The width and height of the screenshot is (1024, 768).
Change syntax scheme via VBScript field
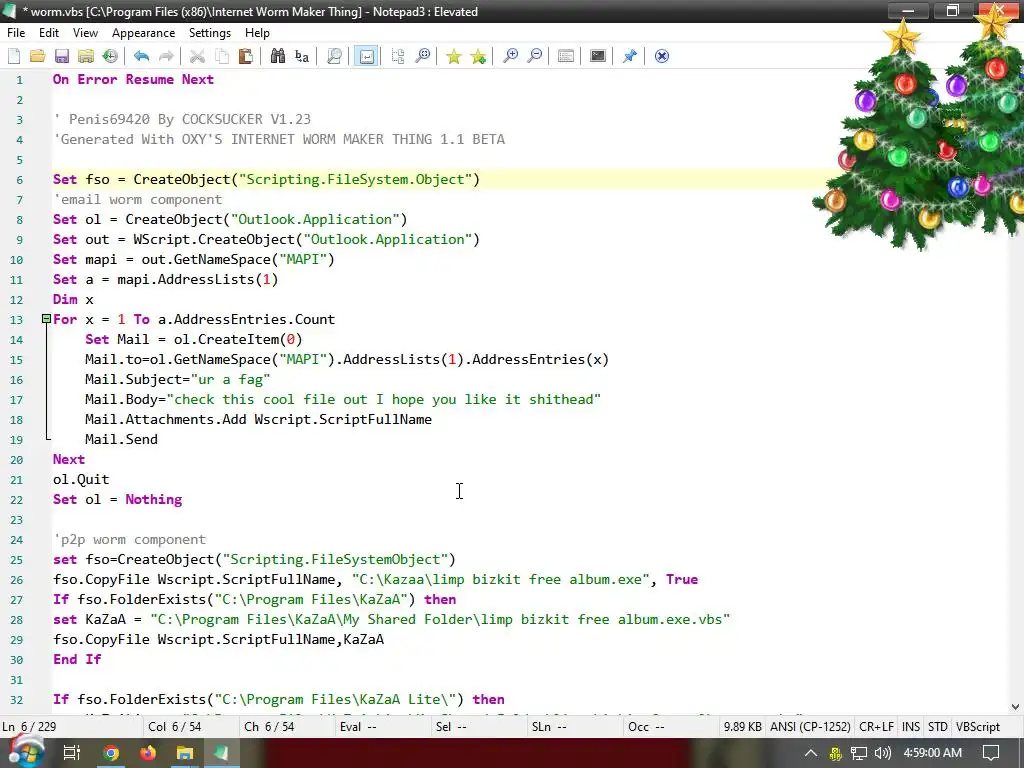pos(978,727)
